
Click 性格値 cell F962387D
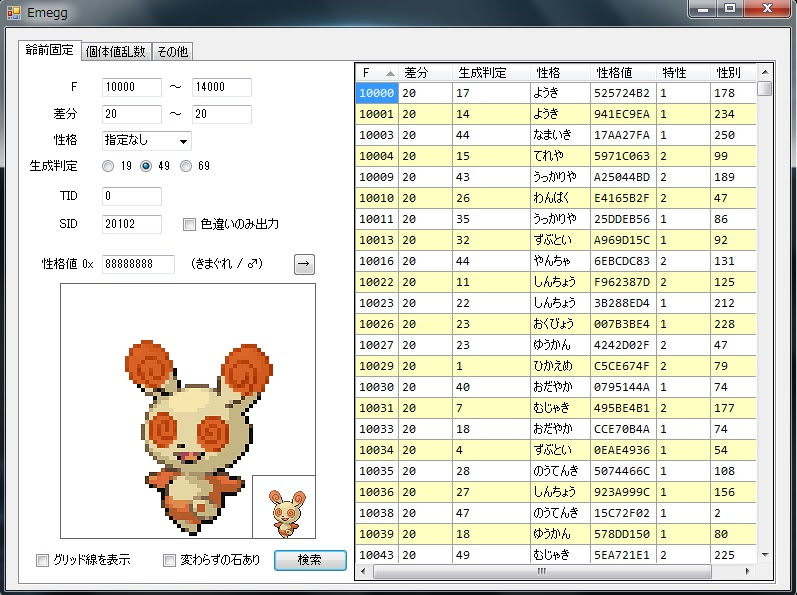click(624, 283)
